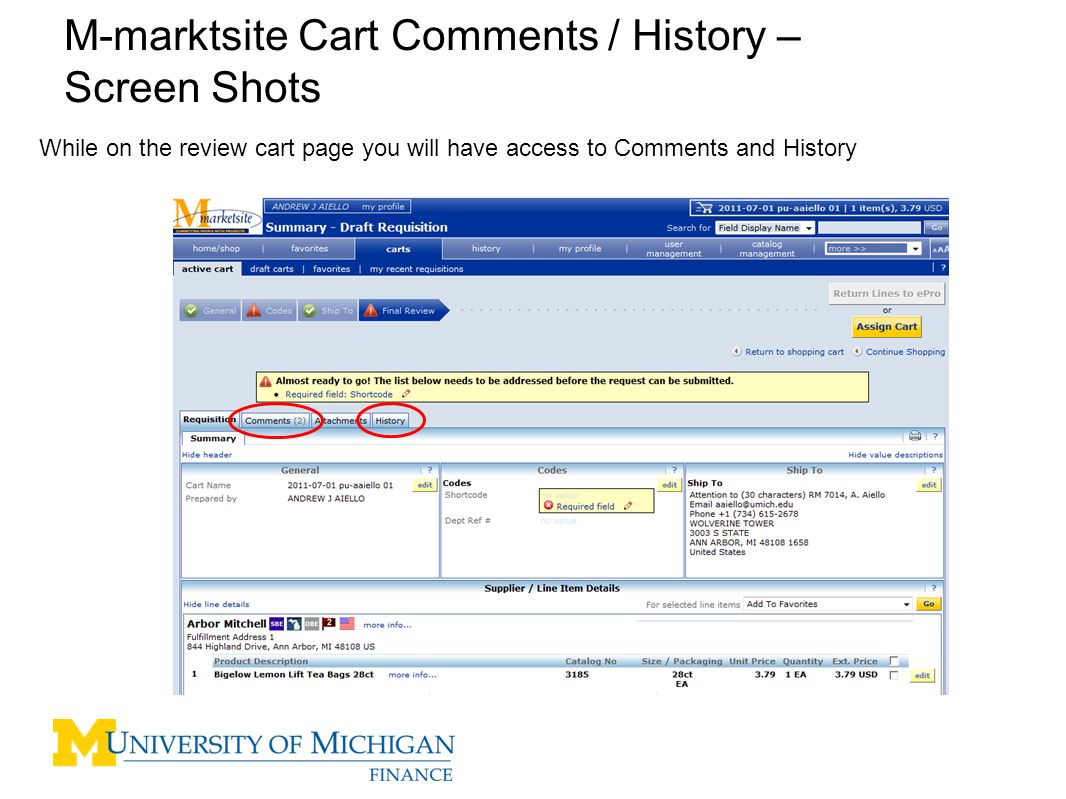Viewport: 1066px width, 799px height.
Task: Click Hide value descriptions link
Action: (x=895, y=455)
